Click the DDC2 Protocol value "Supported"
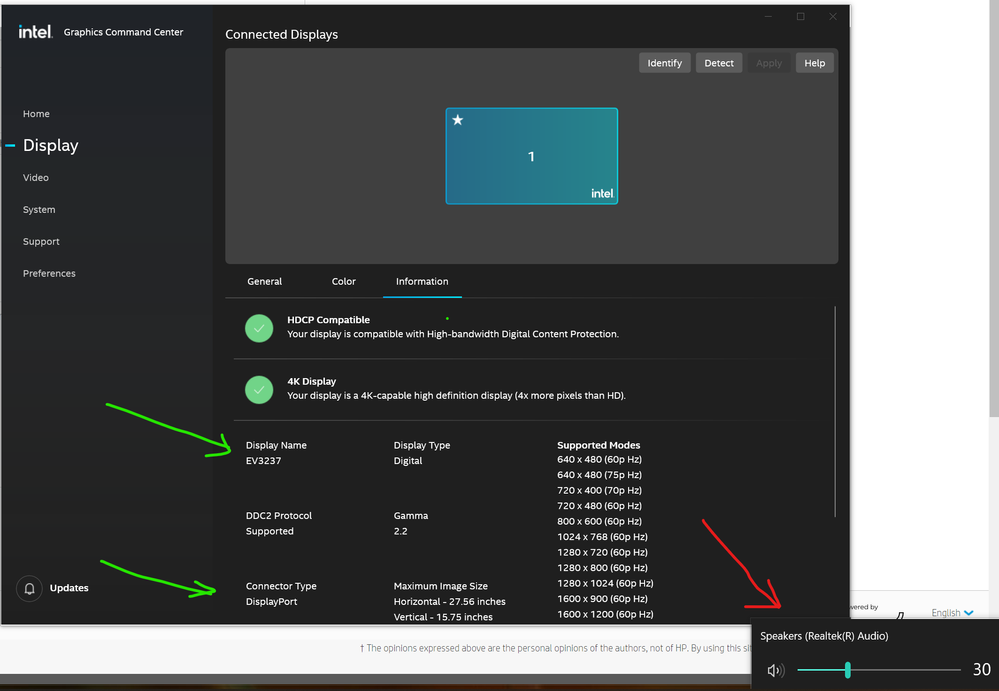Screen dimensions: 999x691 pyautogui.click(x=270, y=531)
